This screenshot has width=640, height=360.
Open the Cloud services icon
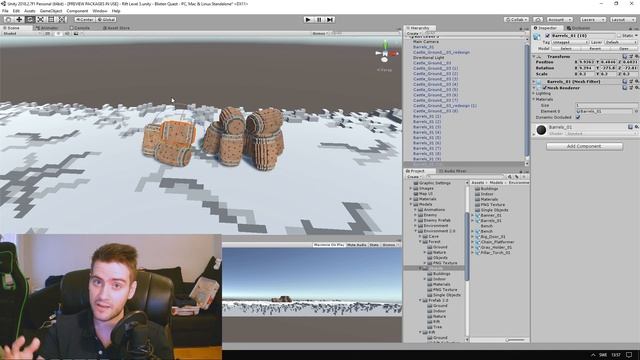coord(538,20)
